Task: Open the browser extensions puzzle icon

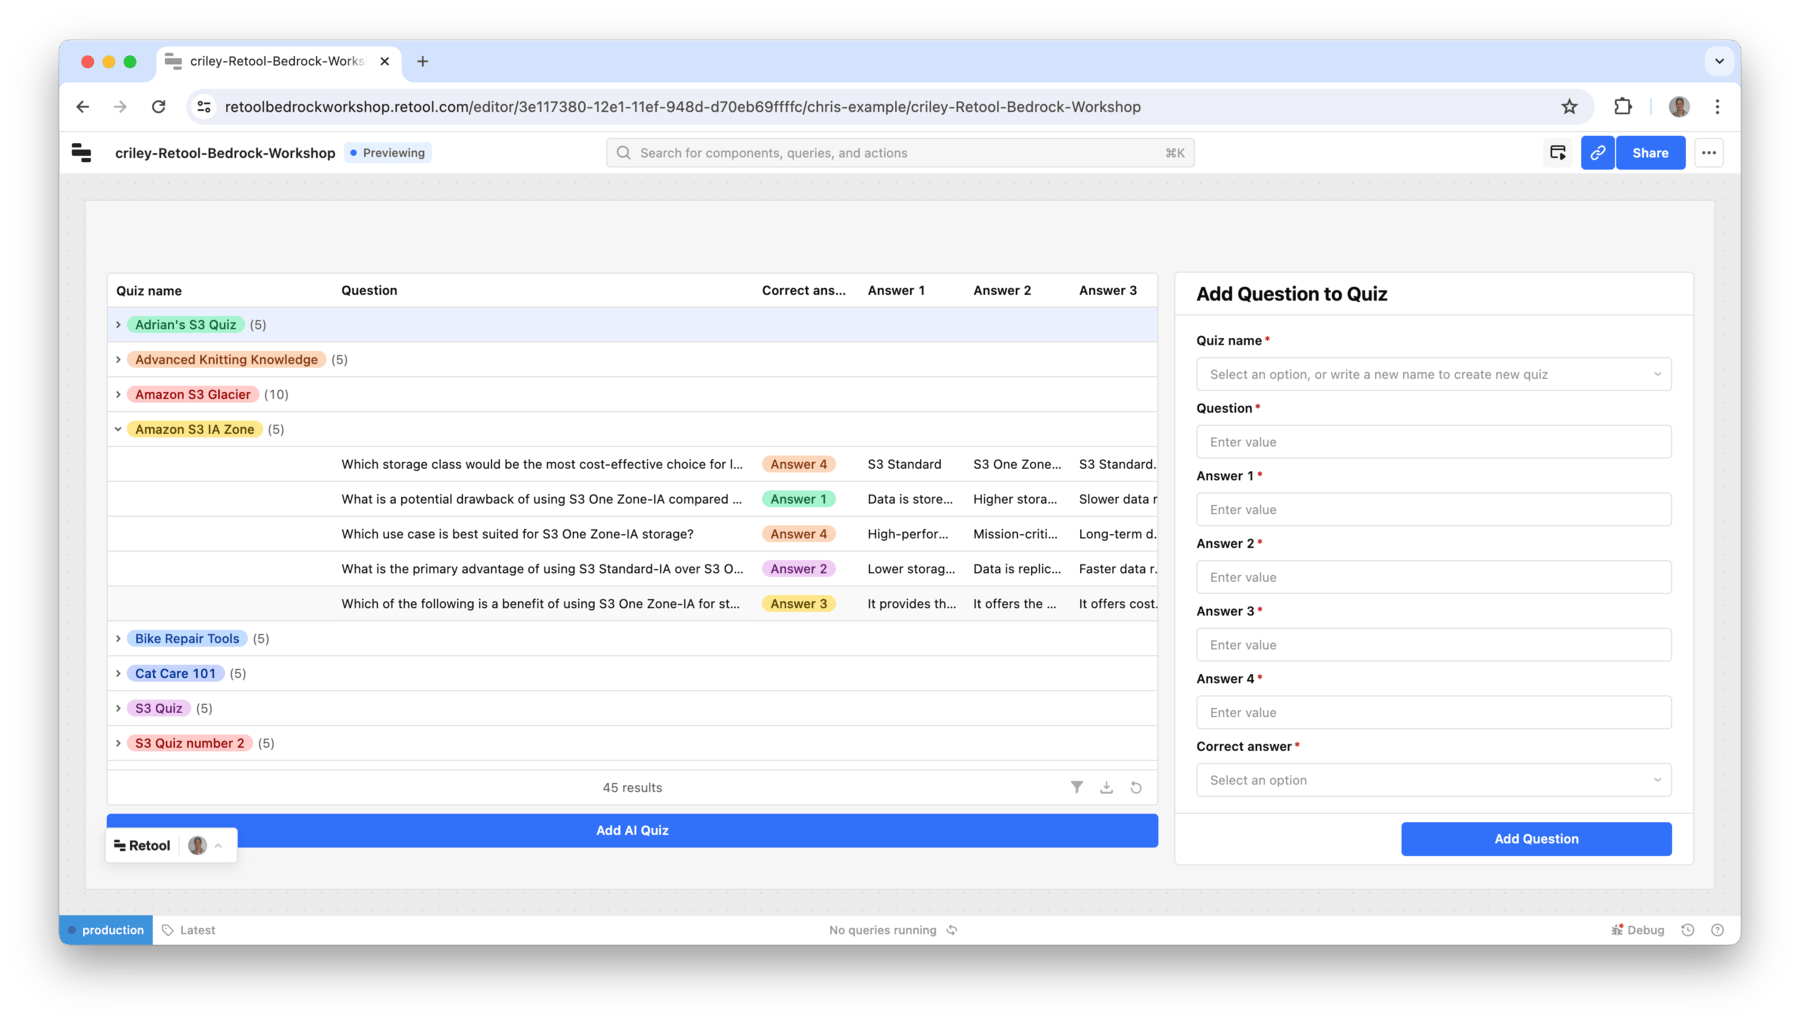Action: pyautogui.click(x=1623, y=106)
